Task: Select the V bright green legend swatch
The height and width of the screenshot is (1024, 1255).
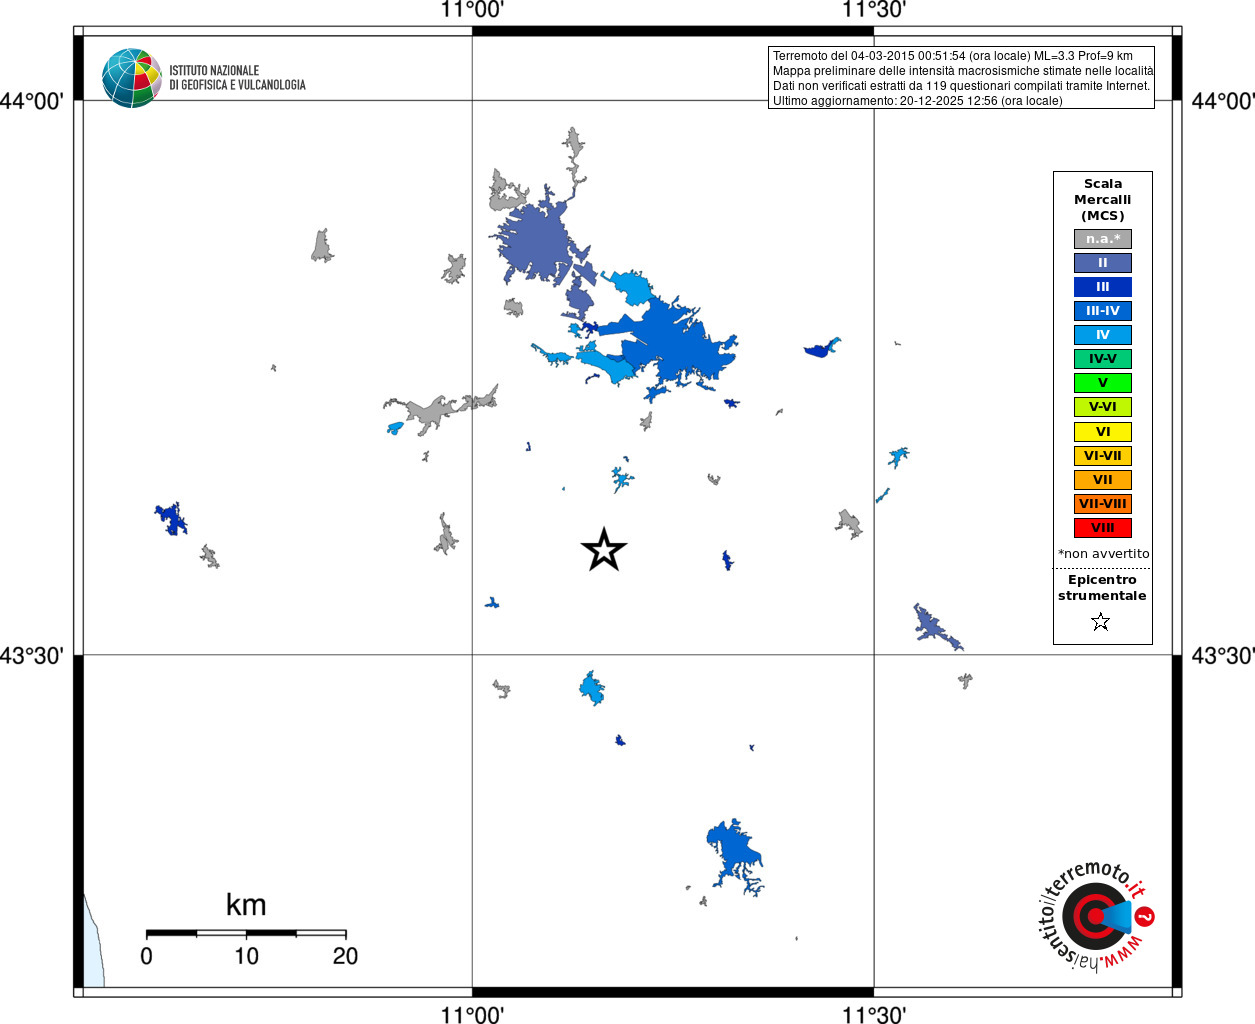Action: pyautogui.click(x=1103, y=383)
